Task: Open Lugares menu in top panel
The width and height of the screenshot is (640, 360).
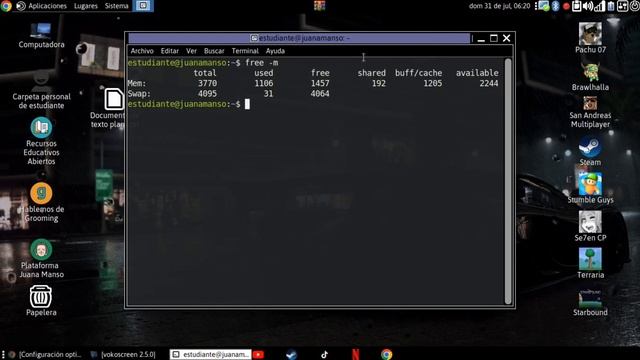Action: 86,6
